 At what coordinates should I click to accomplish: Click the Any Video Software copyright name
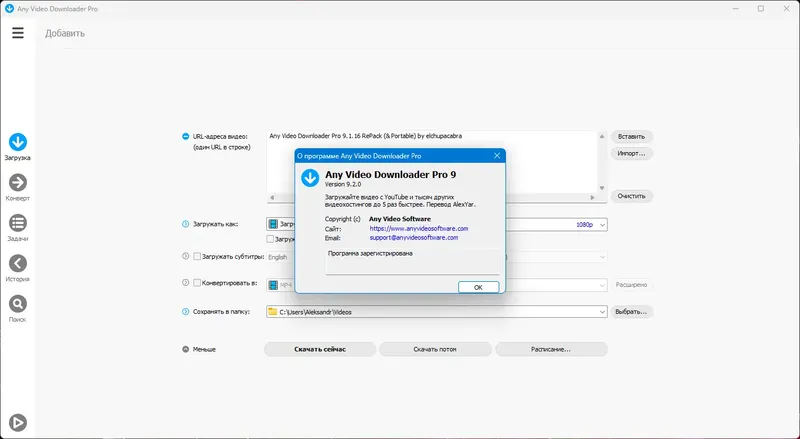click(400, 218)
